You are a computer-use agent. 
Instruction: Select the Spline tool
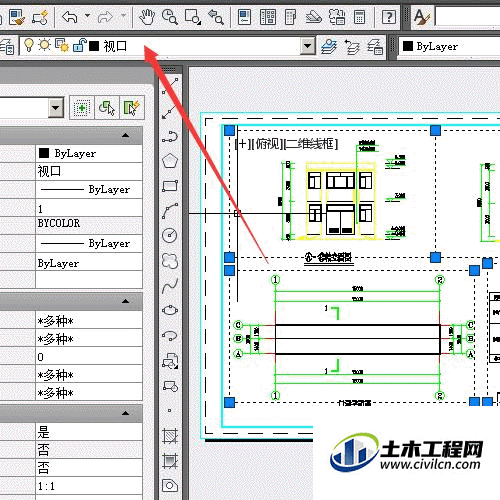coord(170,286)
